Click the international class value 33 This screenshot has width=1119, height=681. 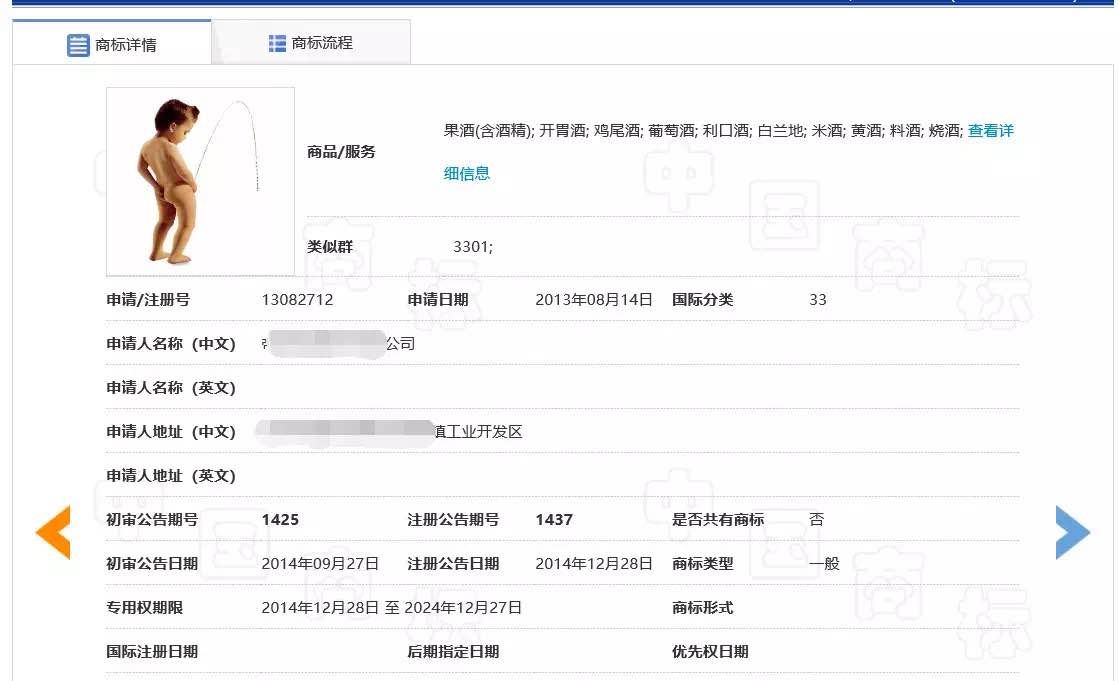pos(818,300)
